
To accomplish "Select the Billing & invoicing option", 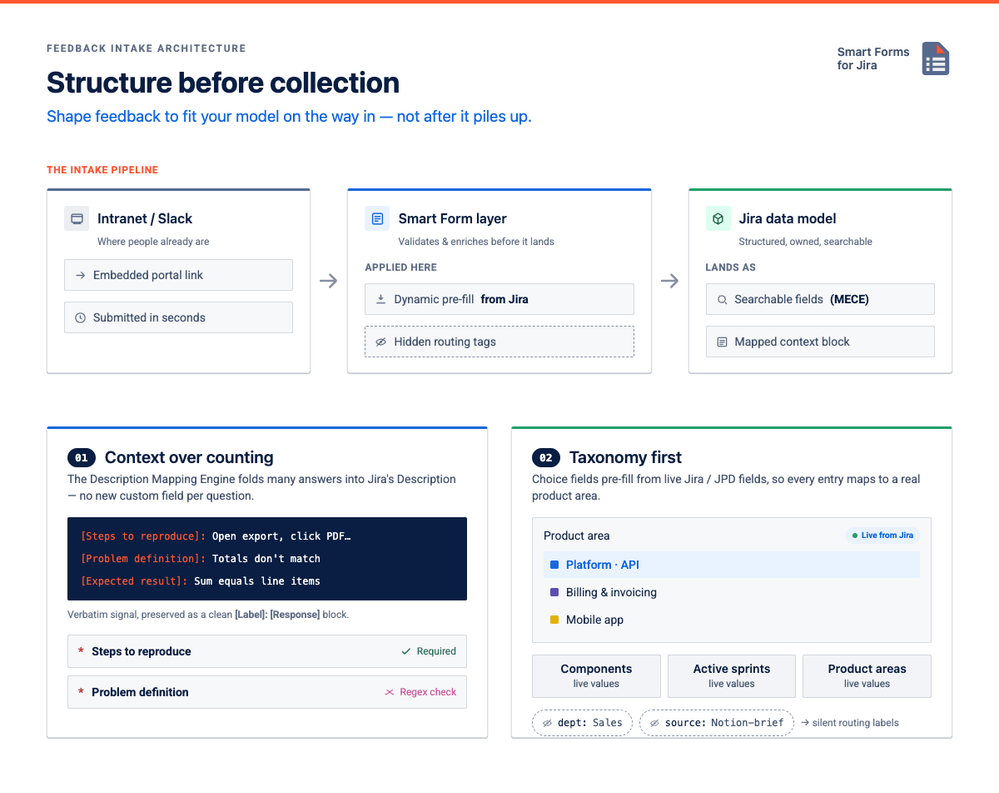I will click(x=731, y=592).
